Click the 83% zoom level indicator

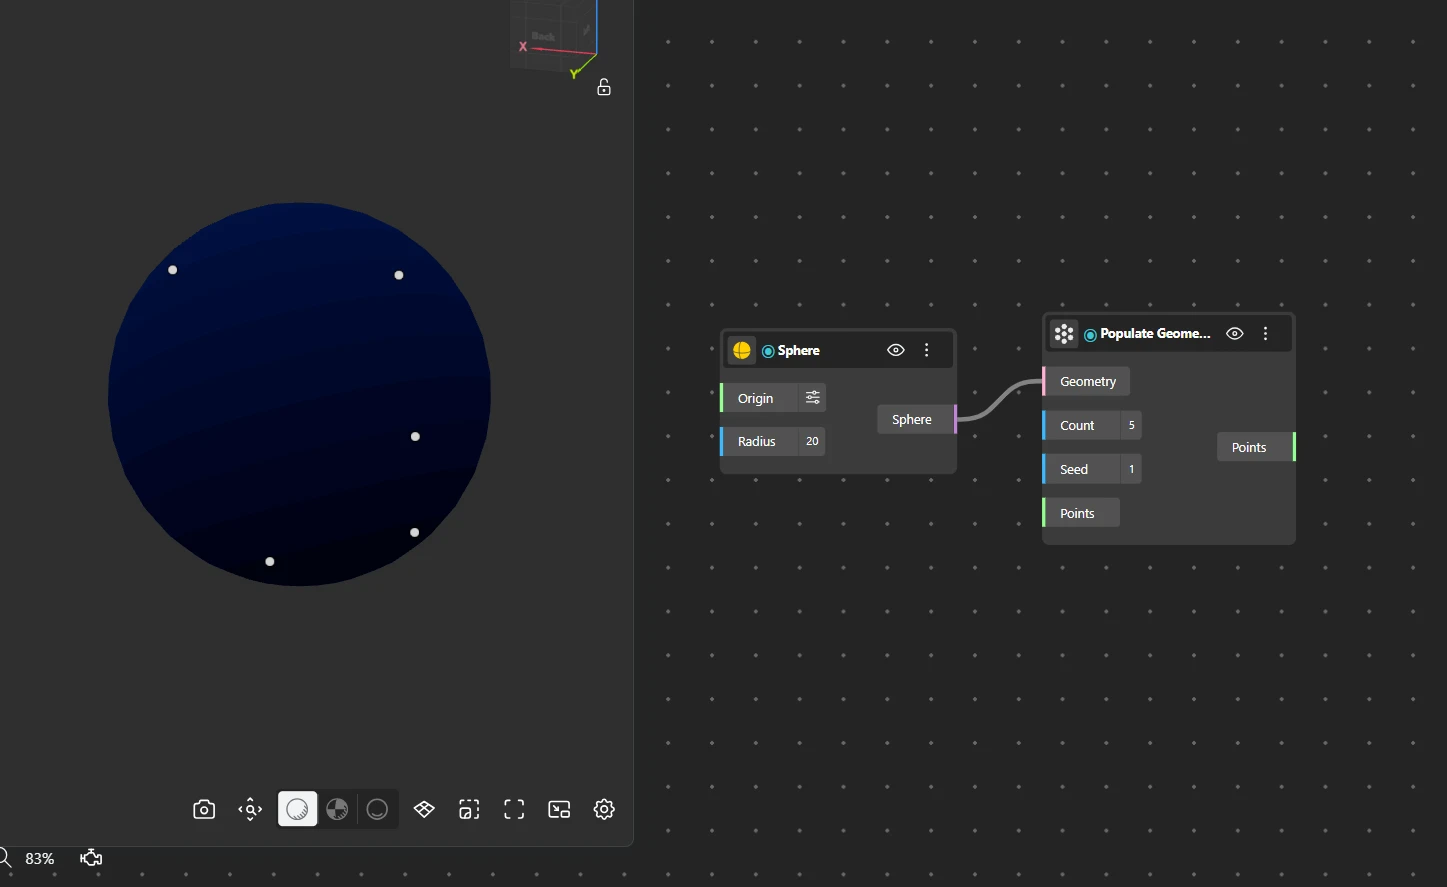(40, 858)
